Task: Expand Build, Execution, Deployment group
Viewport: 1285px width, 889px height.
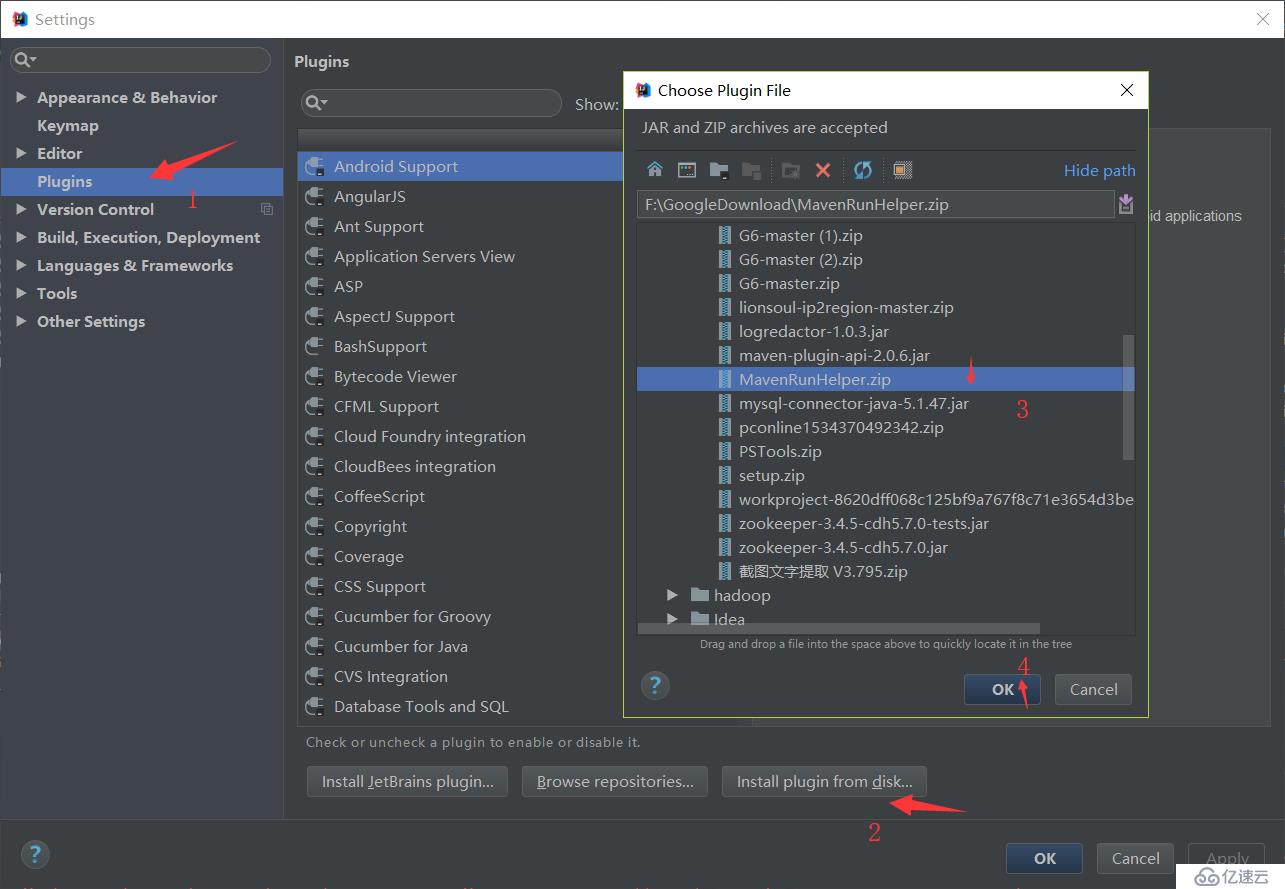Action: [x=21, y=237]
